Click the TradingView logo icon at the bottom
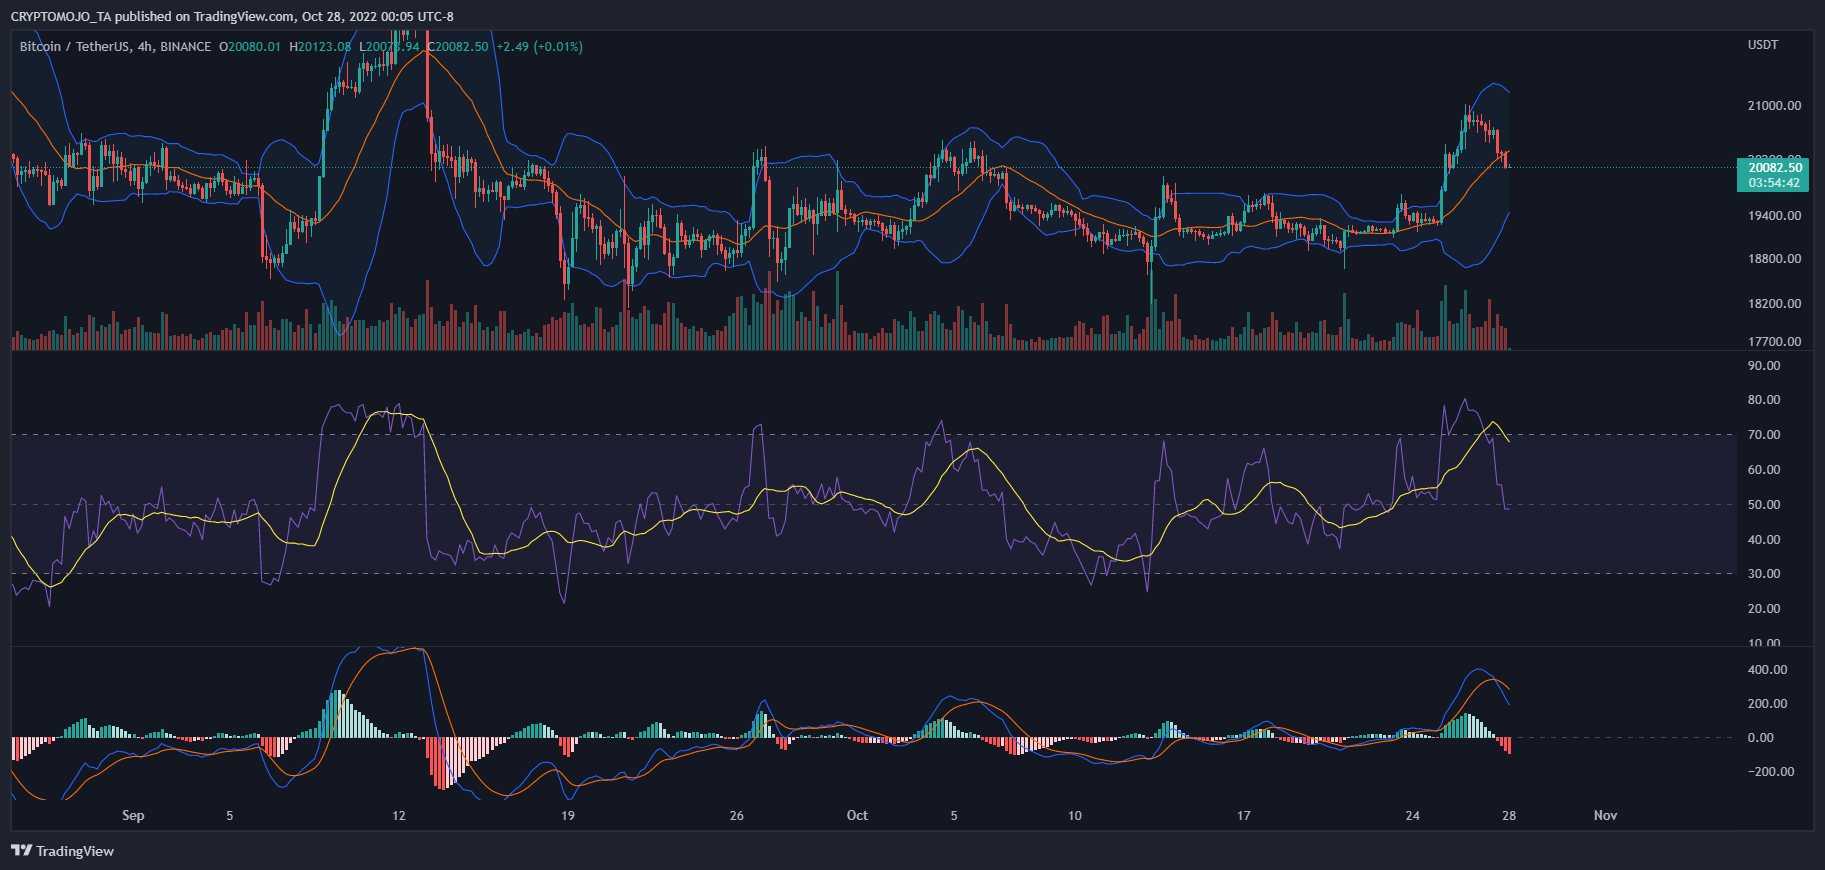Image resolution: width=1825 pixels, height=870 pixels. tap(21, 851)
